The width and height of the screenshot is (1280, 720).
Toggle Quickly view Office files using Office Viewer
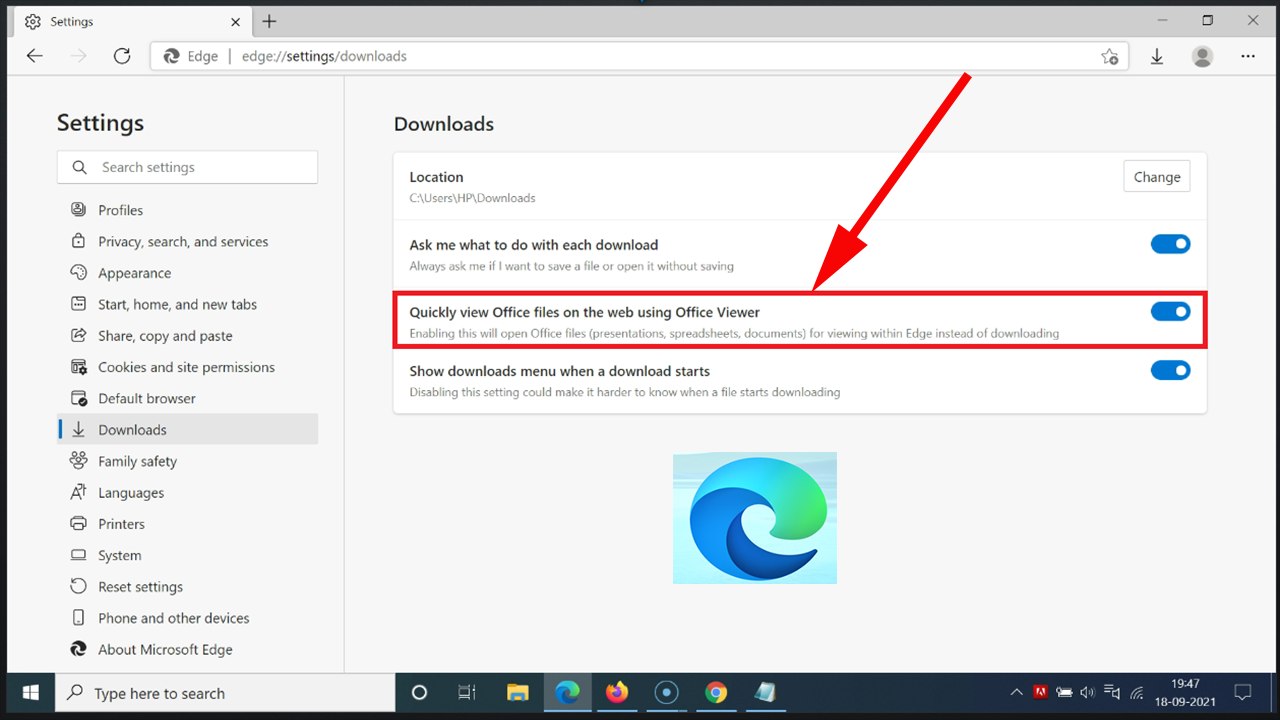(1170, 312)
